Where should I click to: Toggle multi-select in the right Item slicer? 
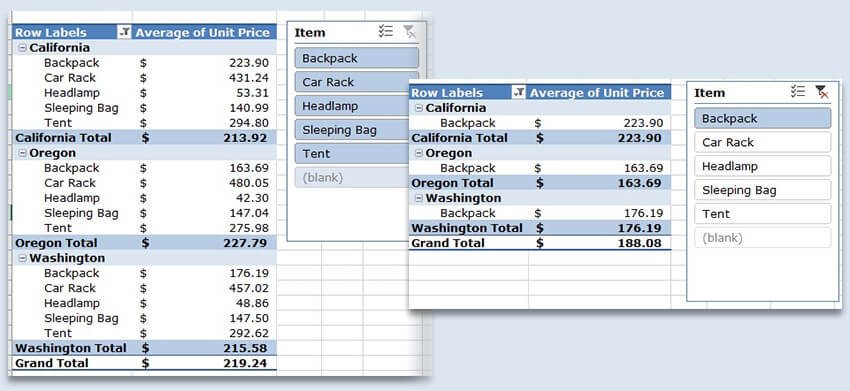(797, 92)
